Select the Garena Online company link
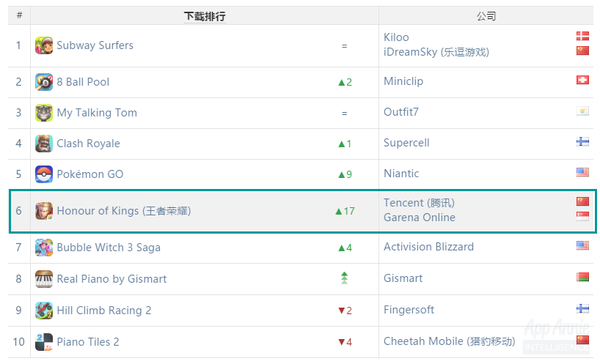600x364 pixels. (x=419, y=217)
